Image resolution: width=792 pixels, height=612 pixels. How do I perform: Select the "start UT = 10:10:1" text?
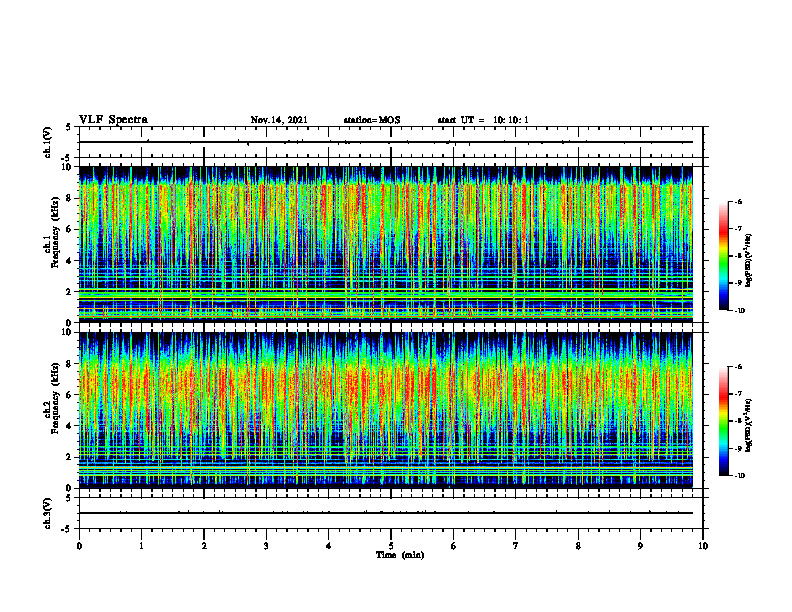coord(483,120)
